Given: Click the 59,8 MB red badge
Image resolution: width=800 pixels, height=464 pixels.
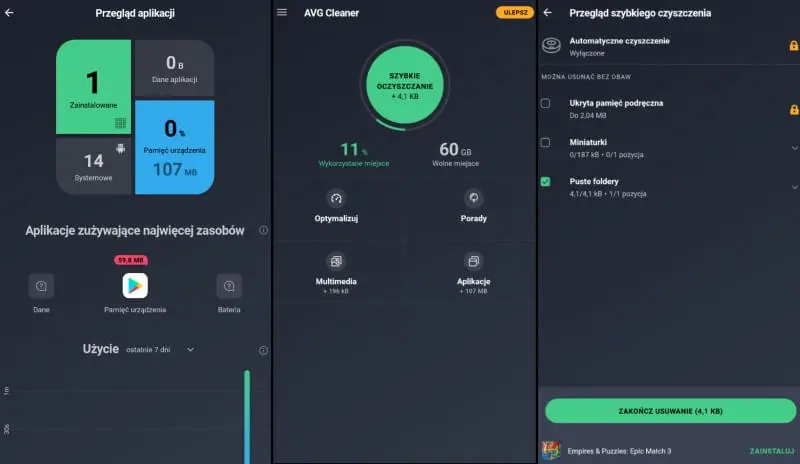Looking at the screenshot, I should [131, 260].
